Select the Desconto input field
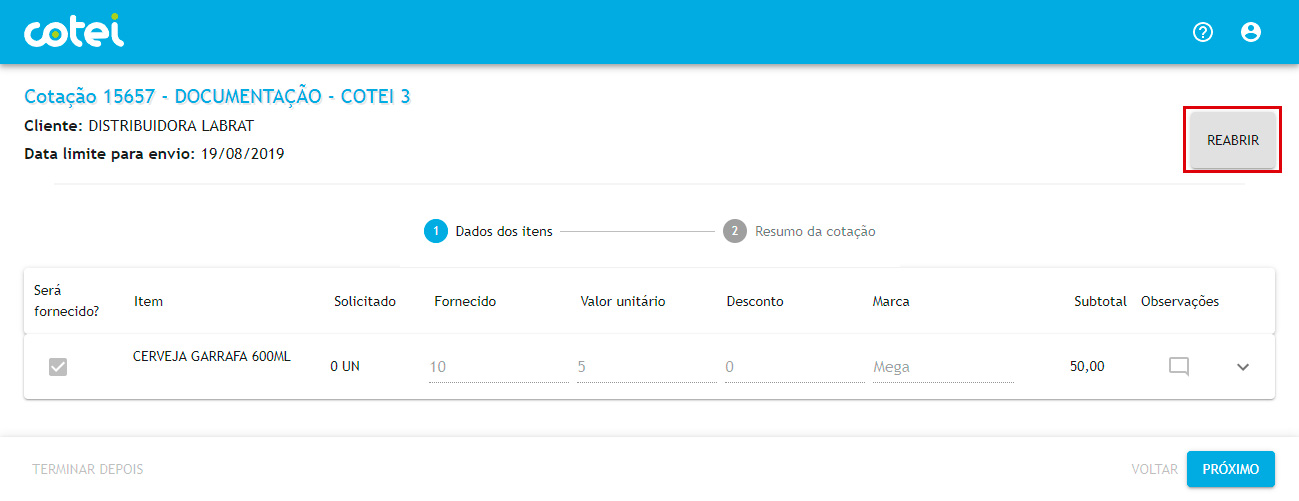1299x501 pixels. click(x=791, y=367)
